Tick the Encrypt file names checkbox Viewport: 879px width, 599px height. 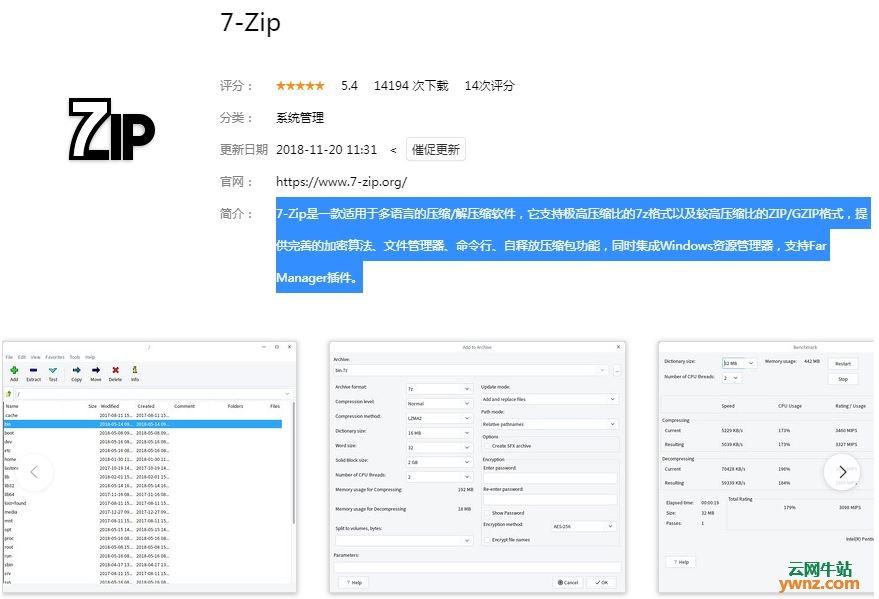(x=487, y=540)
